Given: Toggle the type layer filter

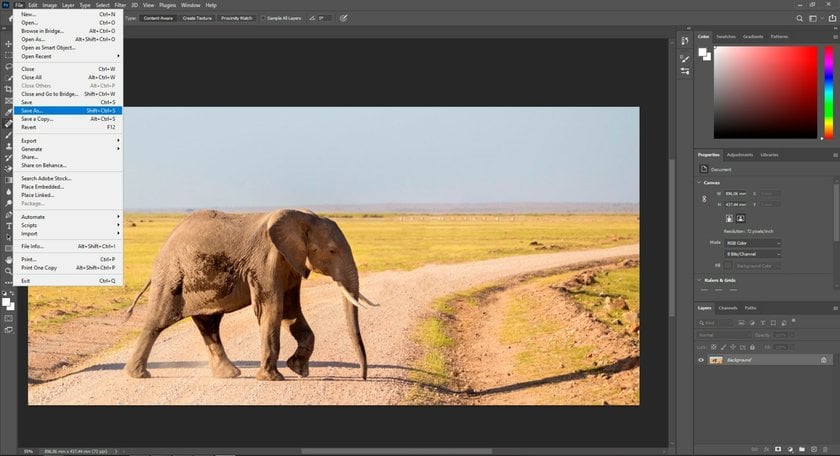Looking at the screenshot, I should pos(762,323).
